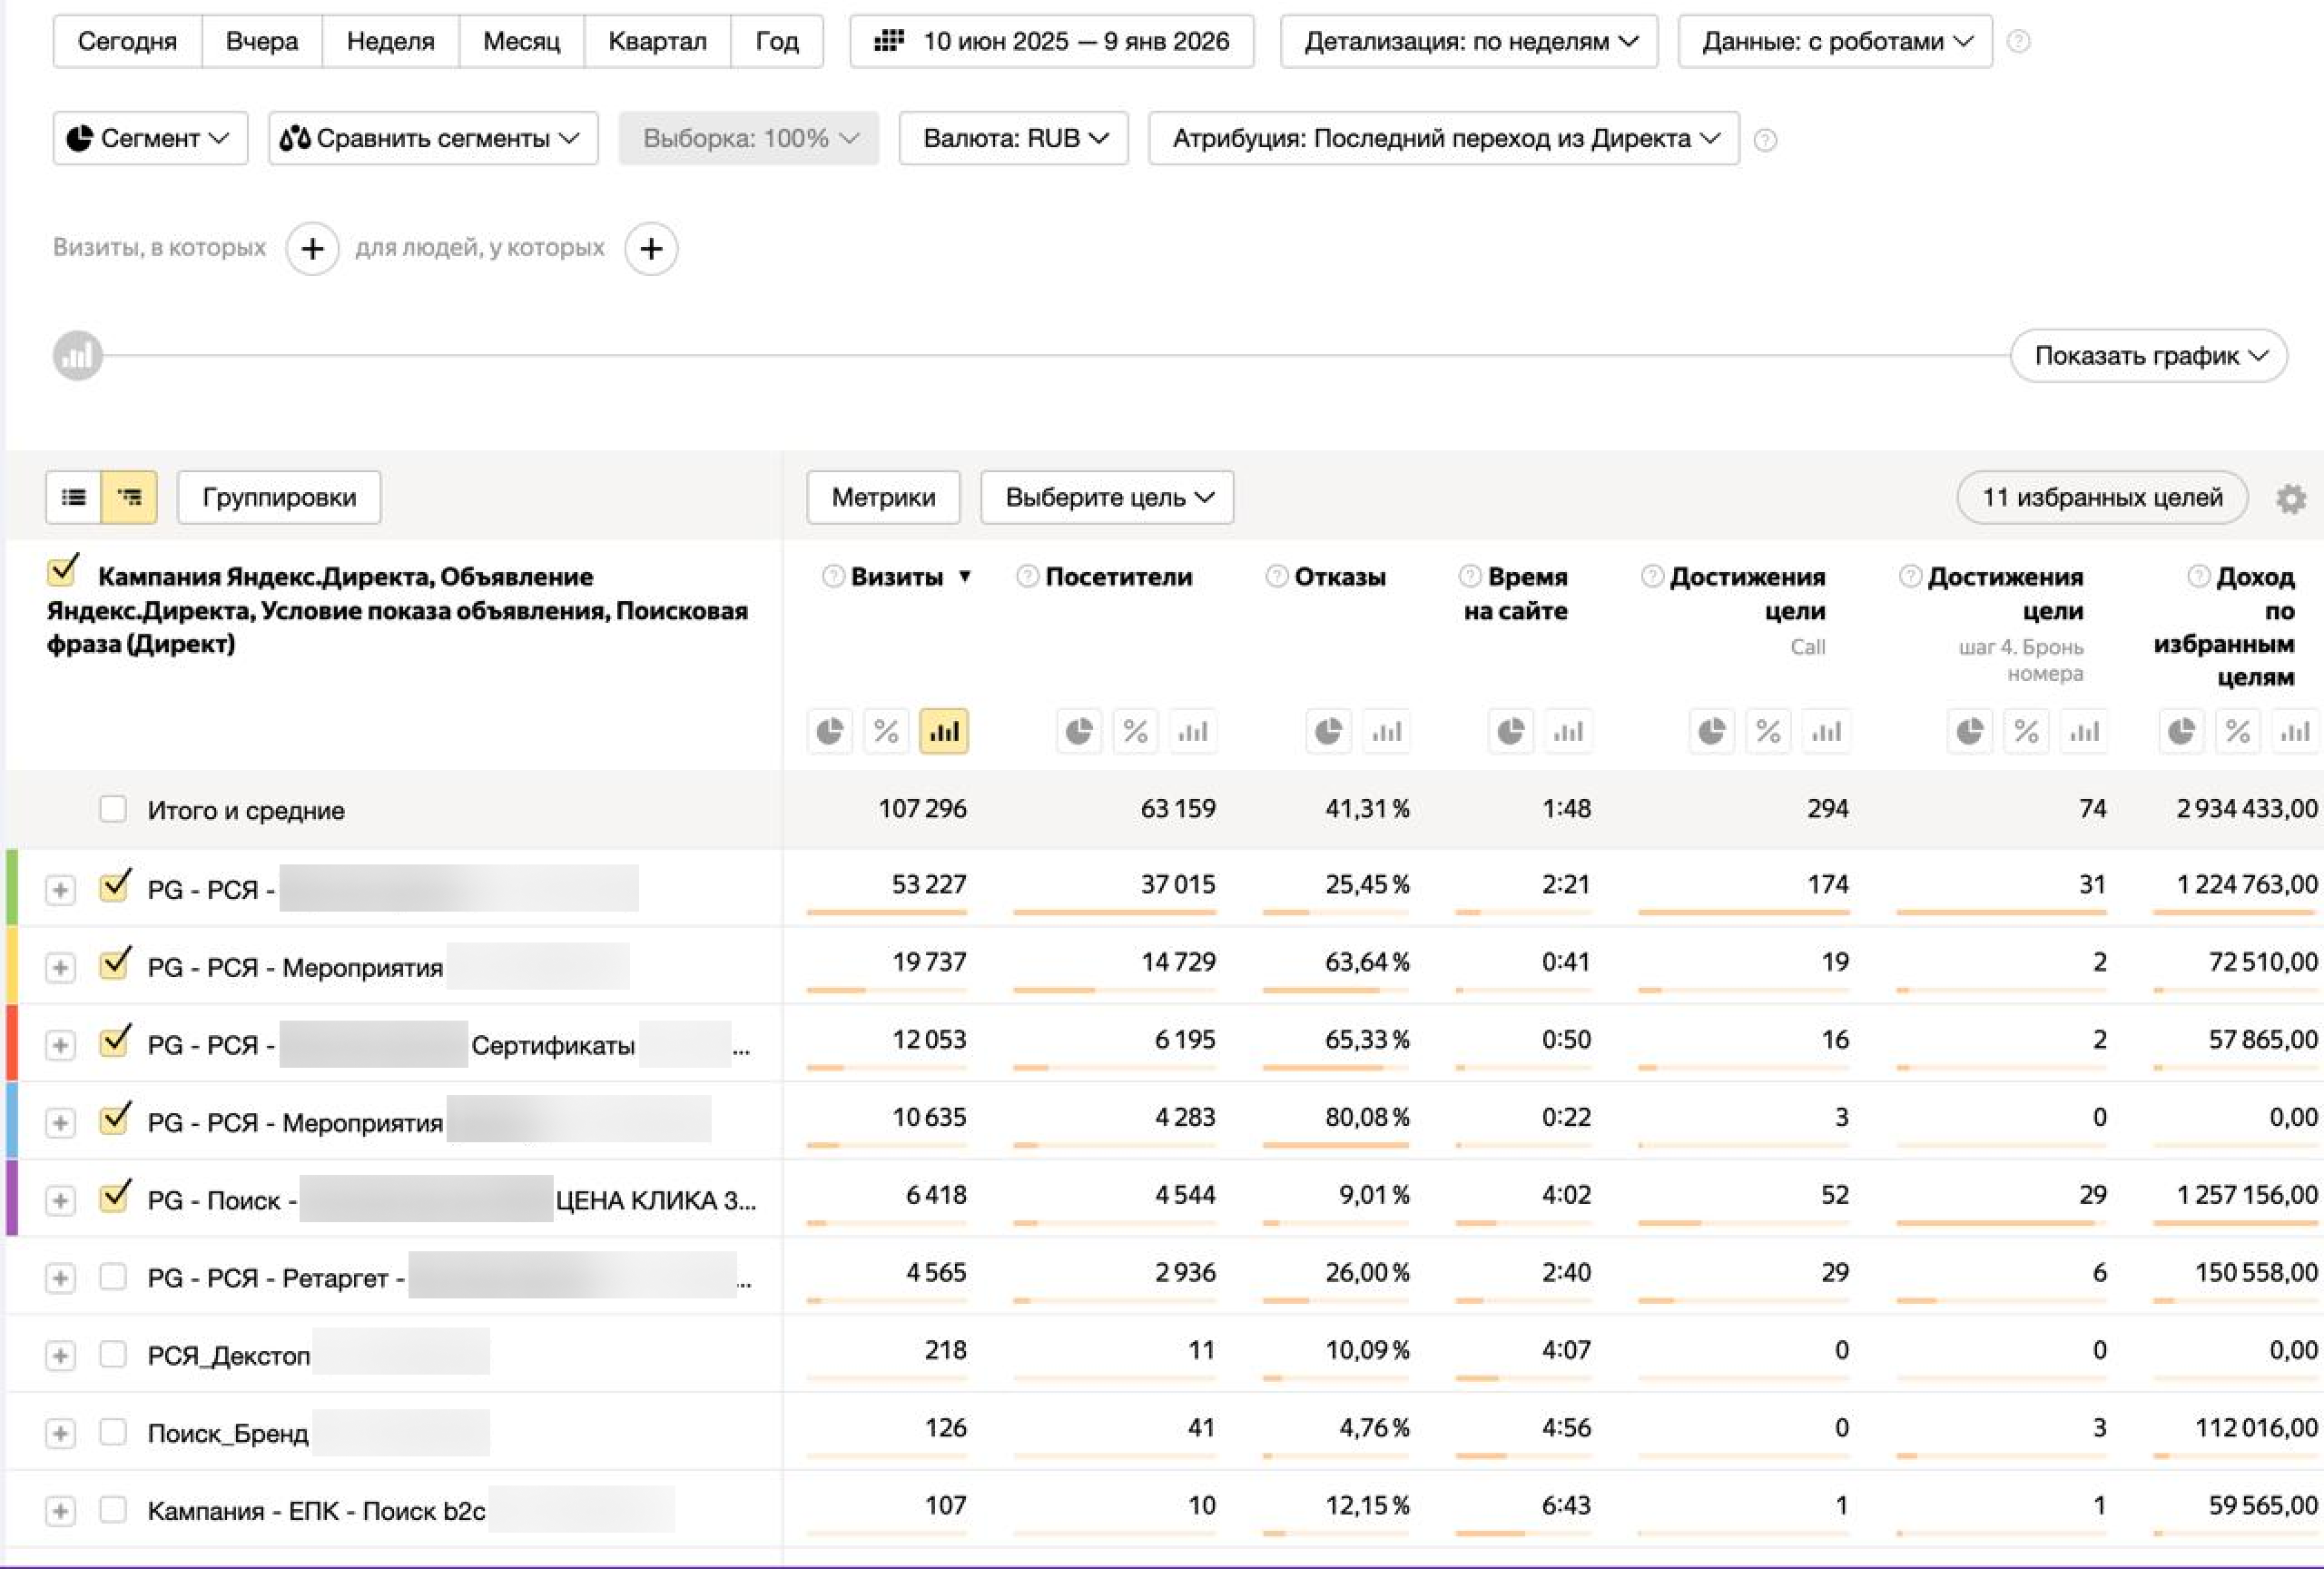
Task: Click the Метрики button
Action: click(883, 497)
